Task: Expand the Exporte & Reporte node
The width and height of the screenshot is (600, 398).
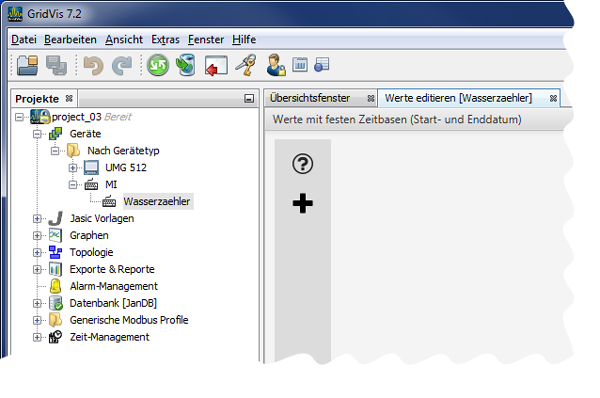Action: (37, 269)
